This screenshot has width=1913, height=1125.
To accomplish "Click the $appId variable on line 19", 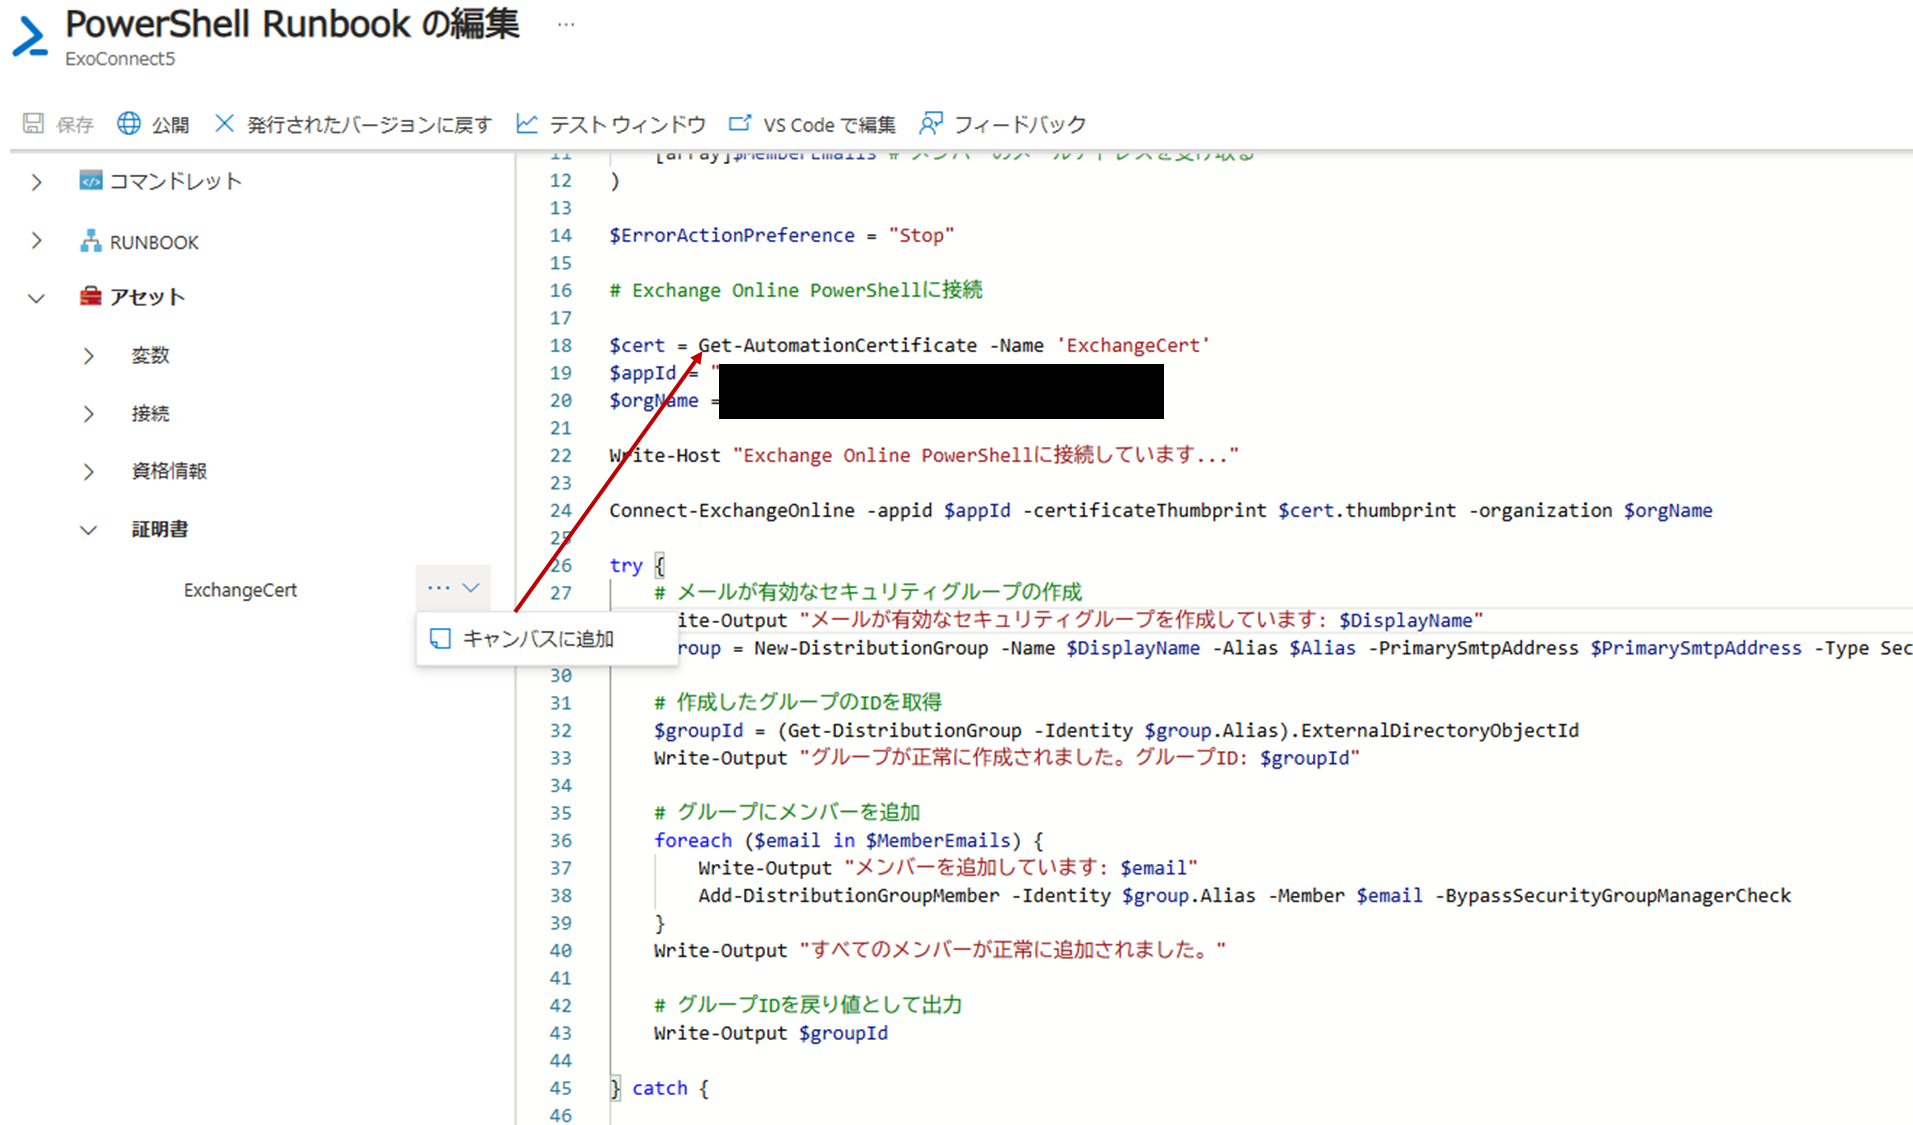I will point(643,373).
